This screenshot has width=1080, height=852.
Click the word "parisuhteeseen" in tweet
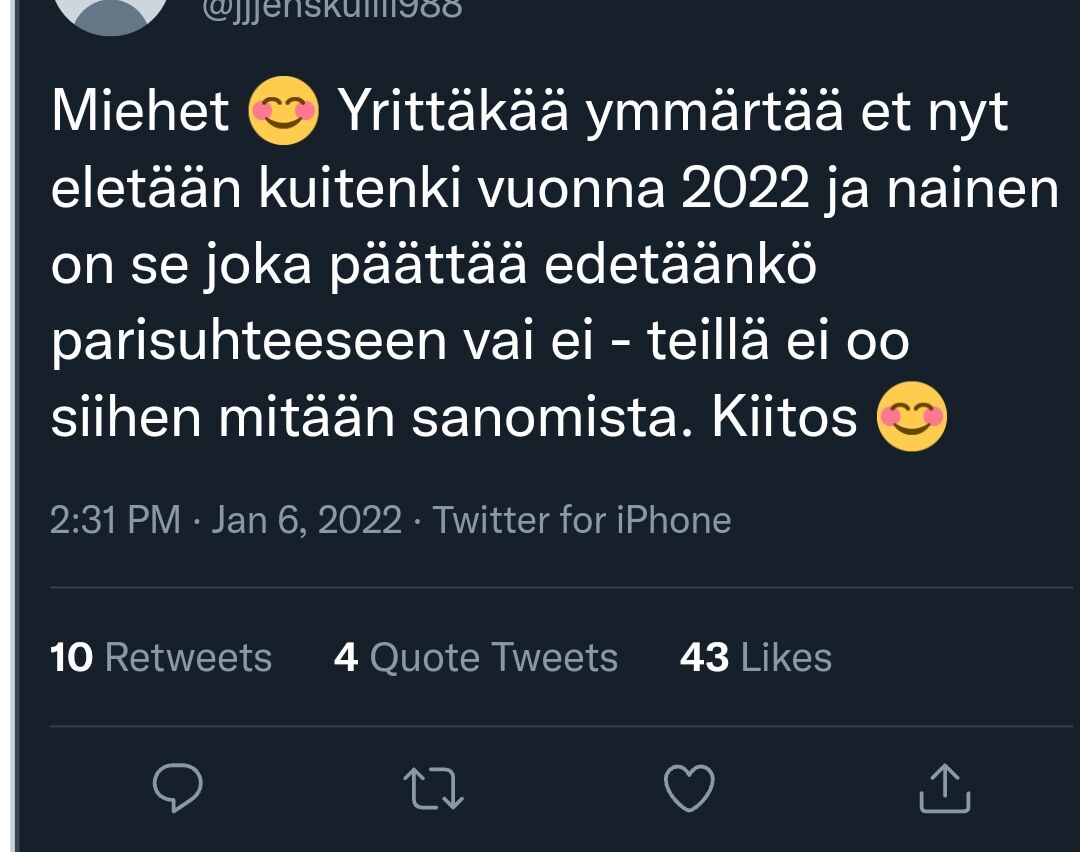point(248,343)
